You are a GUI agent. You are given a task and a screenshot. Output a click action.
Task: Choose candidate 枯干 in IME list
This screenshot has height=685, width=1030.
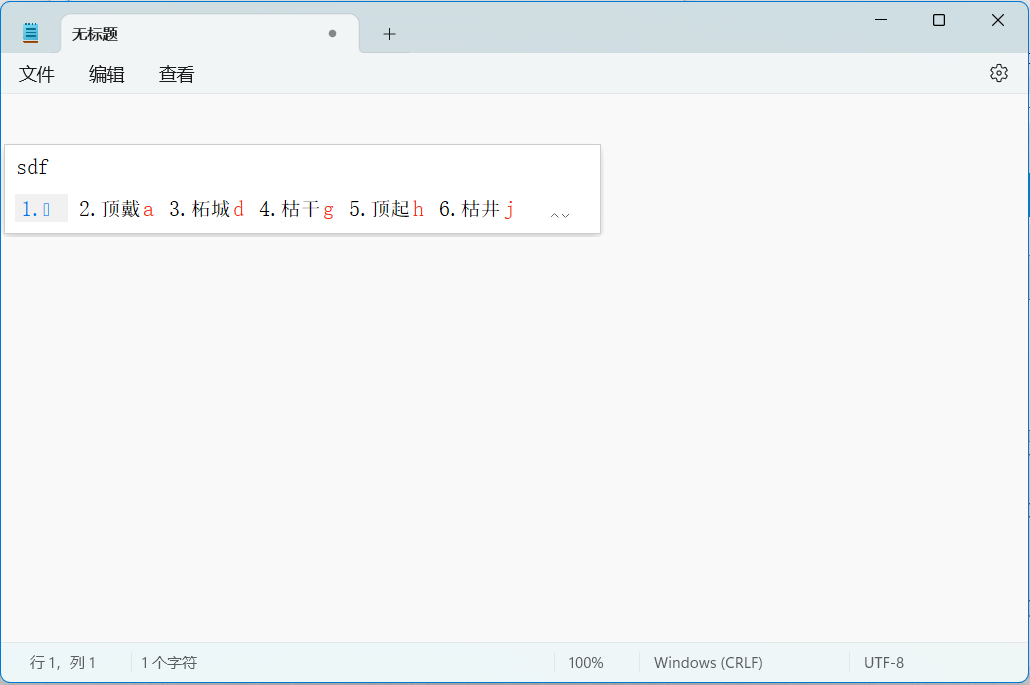pos(297,209)
